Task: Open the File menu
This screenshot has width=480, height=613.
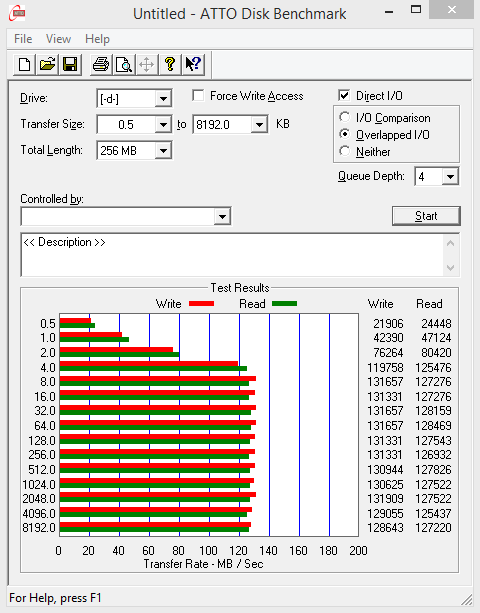Action: pos(23,39)
